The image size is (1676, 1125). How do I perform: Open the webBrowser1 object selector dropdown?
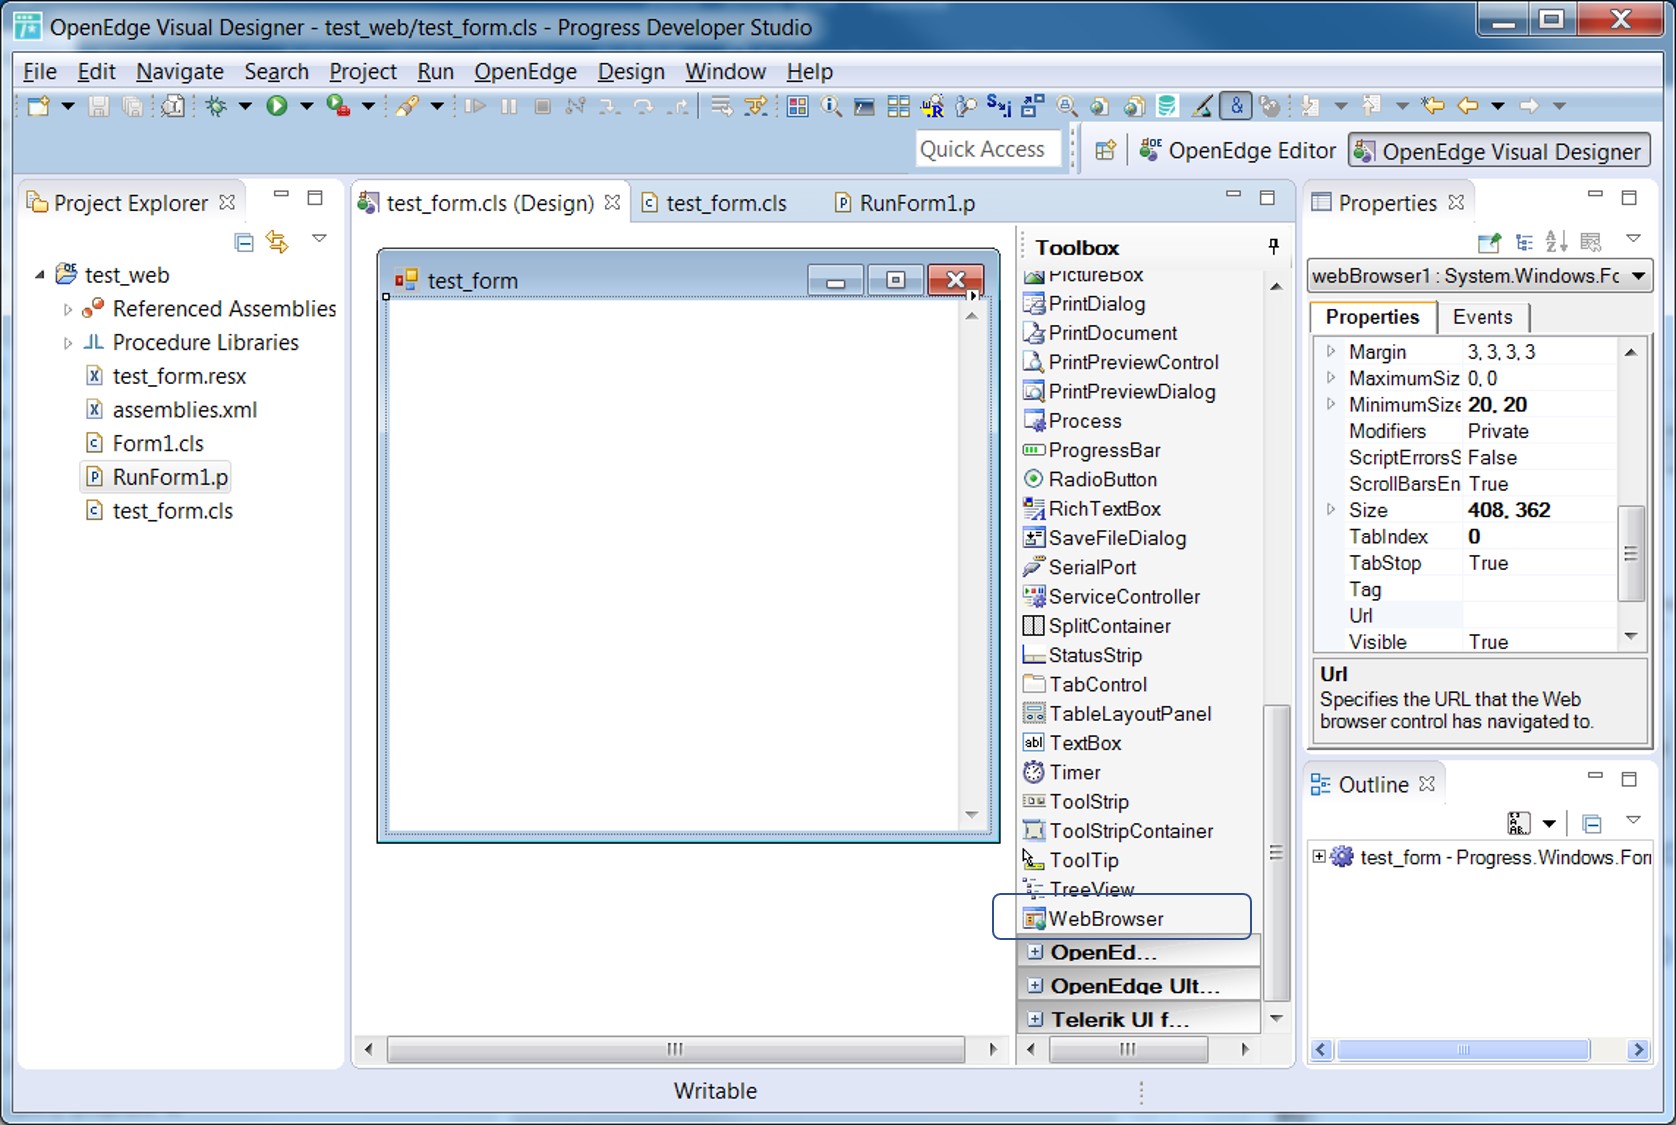coord(1639,276)
